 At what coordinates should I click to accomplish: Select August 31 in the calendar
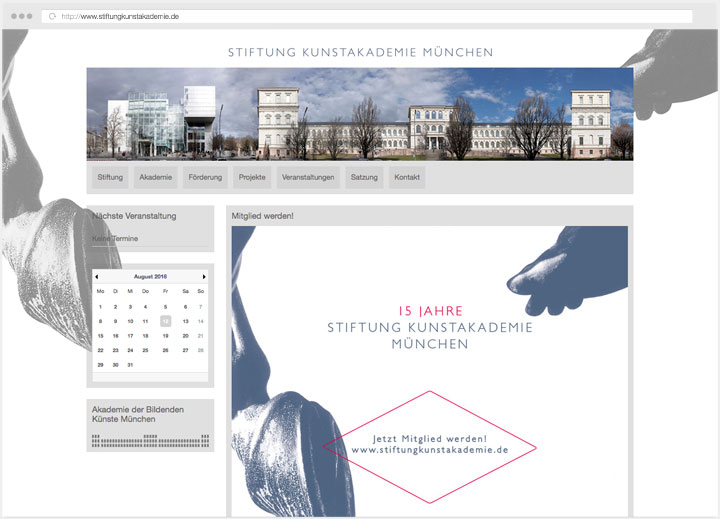(x=130, y=365)
